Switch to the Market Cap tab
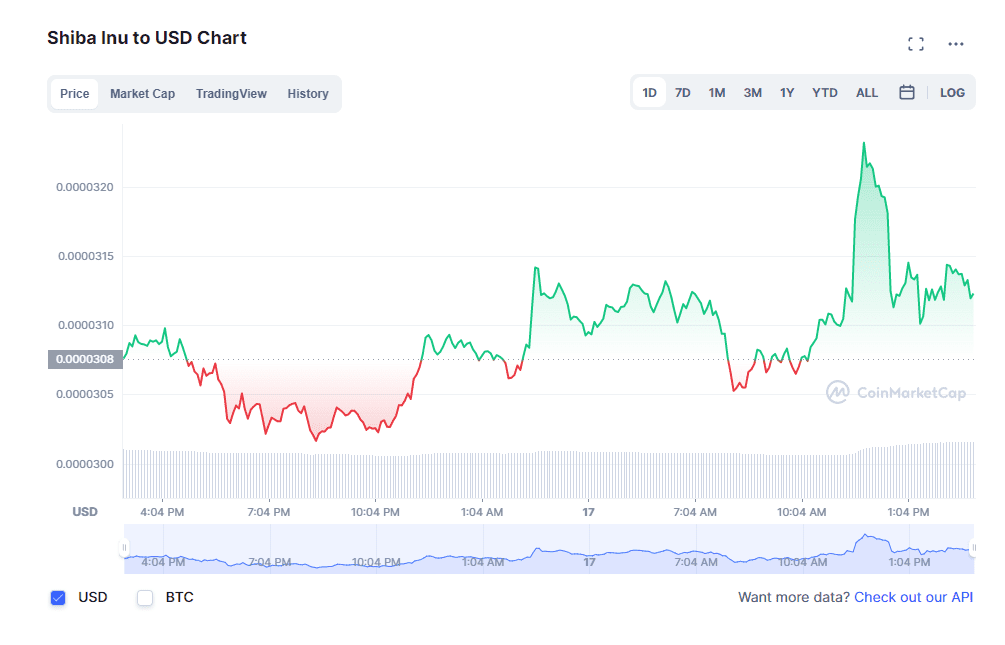The image size is (1005, 645). [x=142, y=94]
